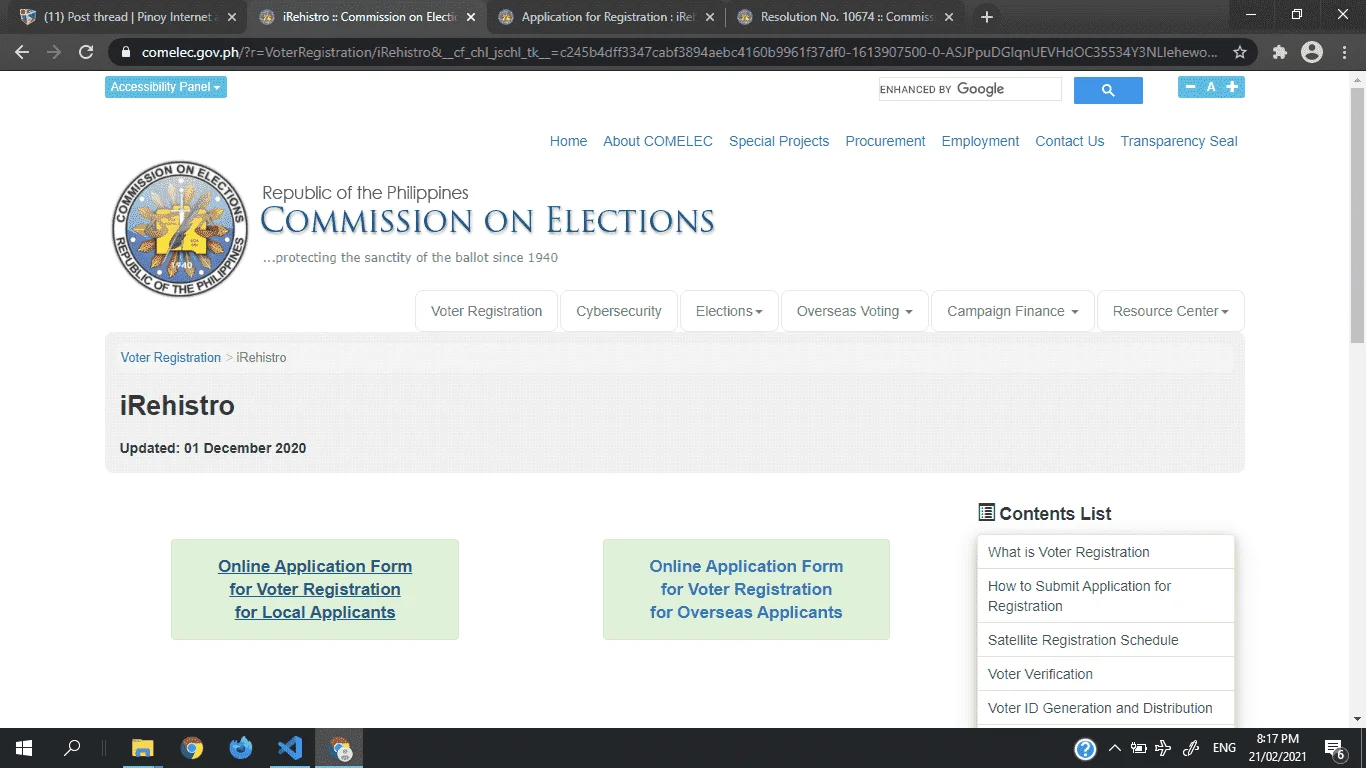Increase font size with the plus icon
The image size is (1366, 768).
pyautogui.click(x=1232, y=87)
